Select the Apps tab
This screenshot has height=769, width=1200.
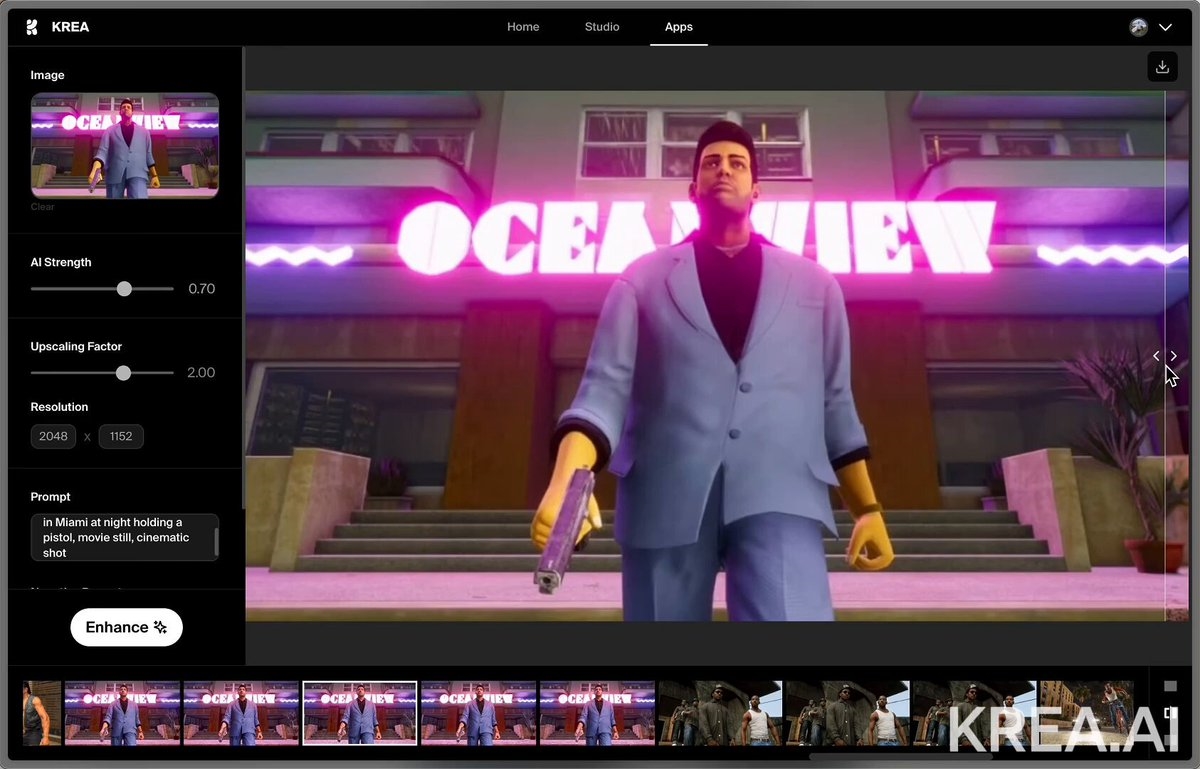click(x=678, y=27)
